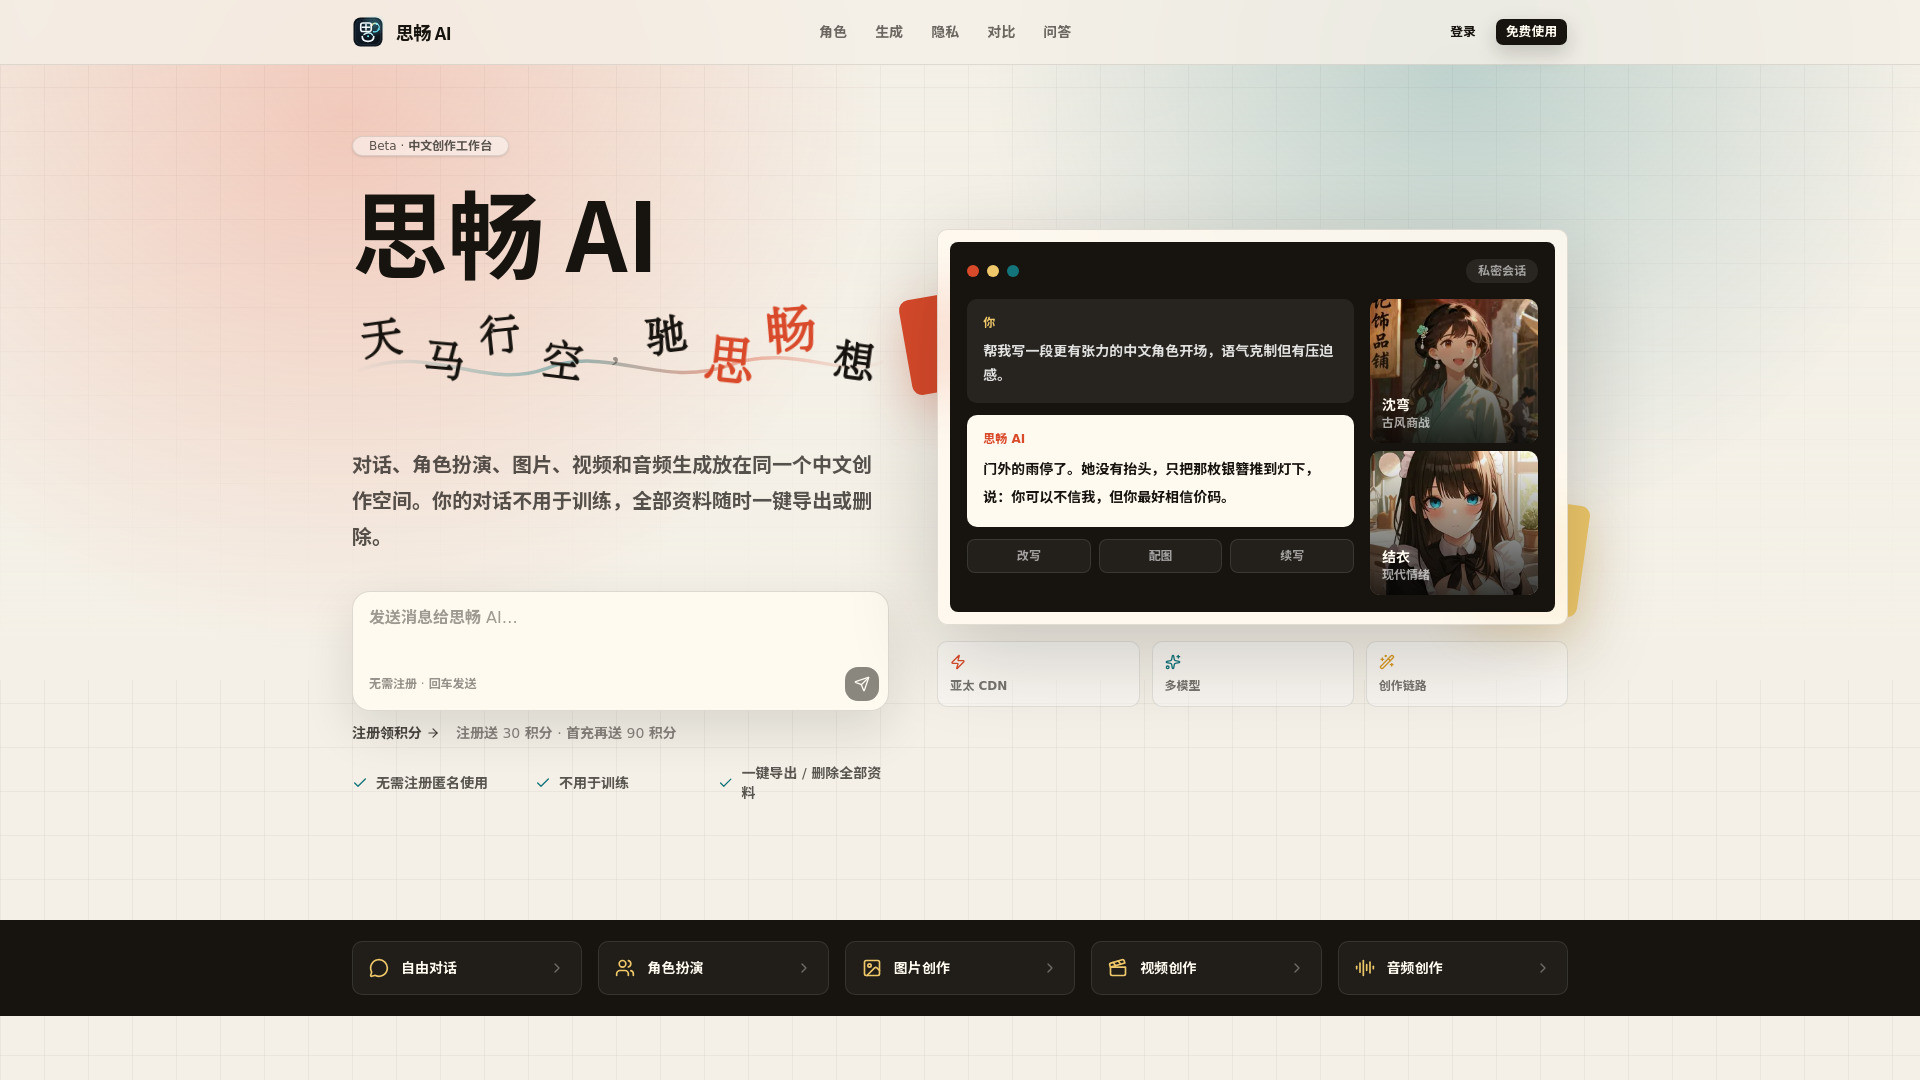Click the 免费使用 button

[1531, 32]
